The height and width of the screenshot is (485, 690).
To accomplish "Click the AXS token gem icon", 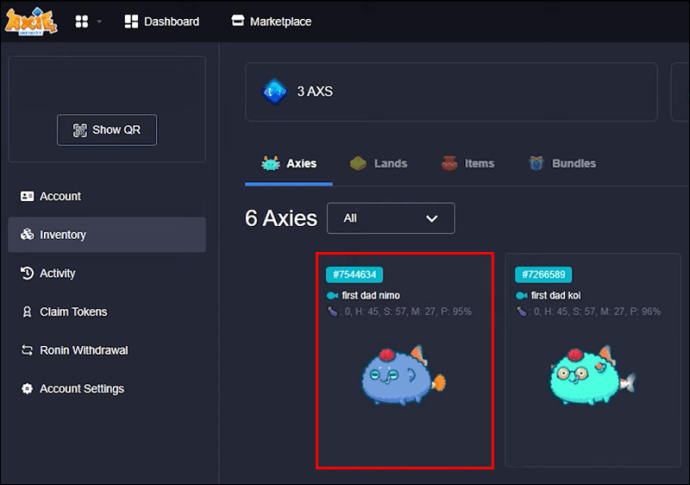I will click(274, 92).
